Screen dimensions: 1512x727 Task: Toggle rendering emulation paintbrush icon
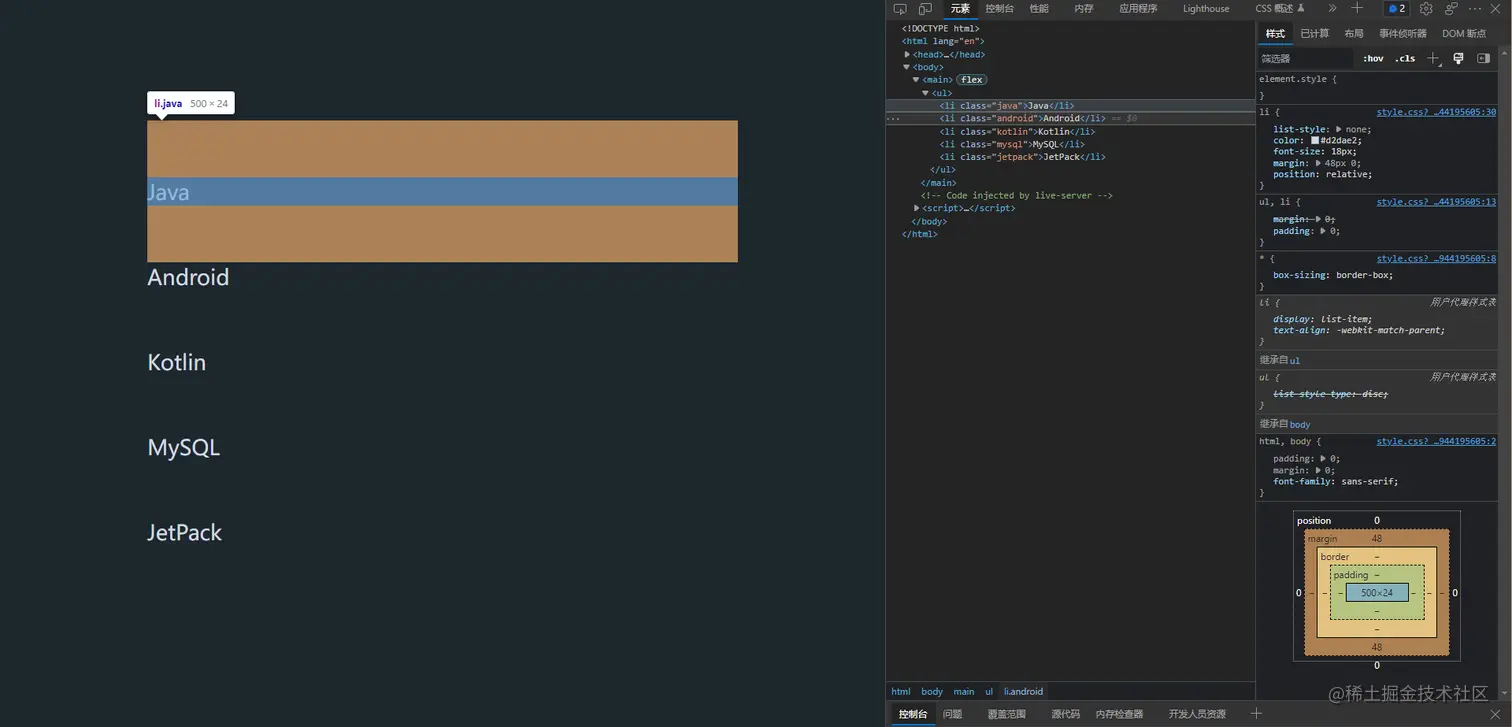click(1458, 58)
